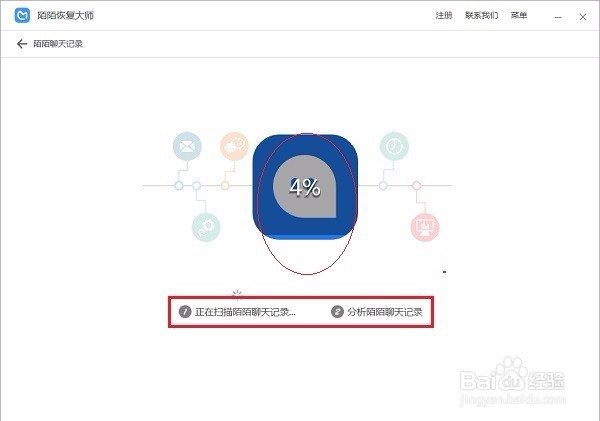
Task: Click the node under the mail icon
Action: (x=179, y=186)
